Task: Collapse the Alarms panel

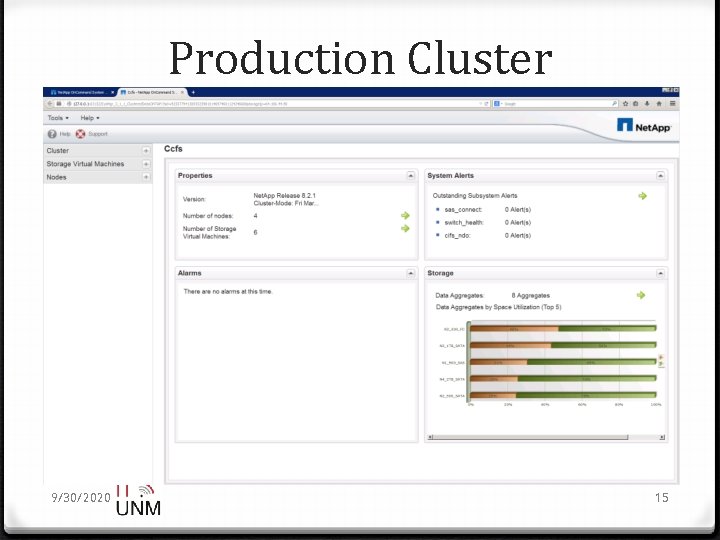Action: click(x=411, y=273)
